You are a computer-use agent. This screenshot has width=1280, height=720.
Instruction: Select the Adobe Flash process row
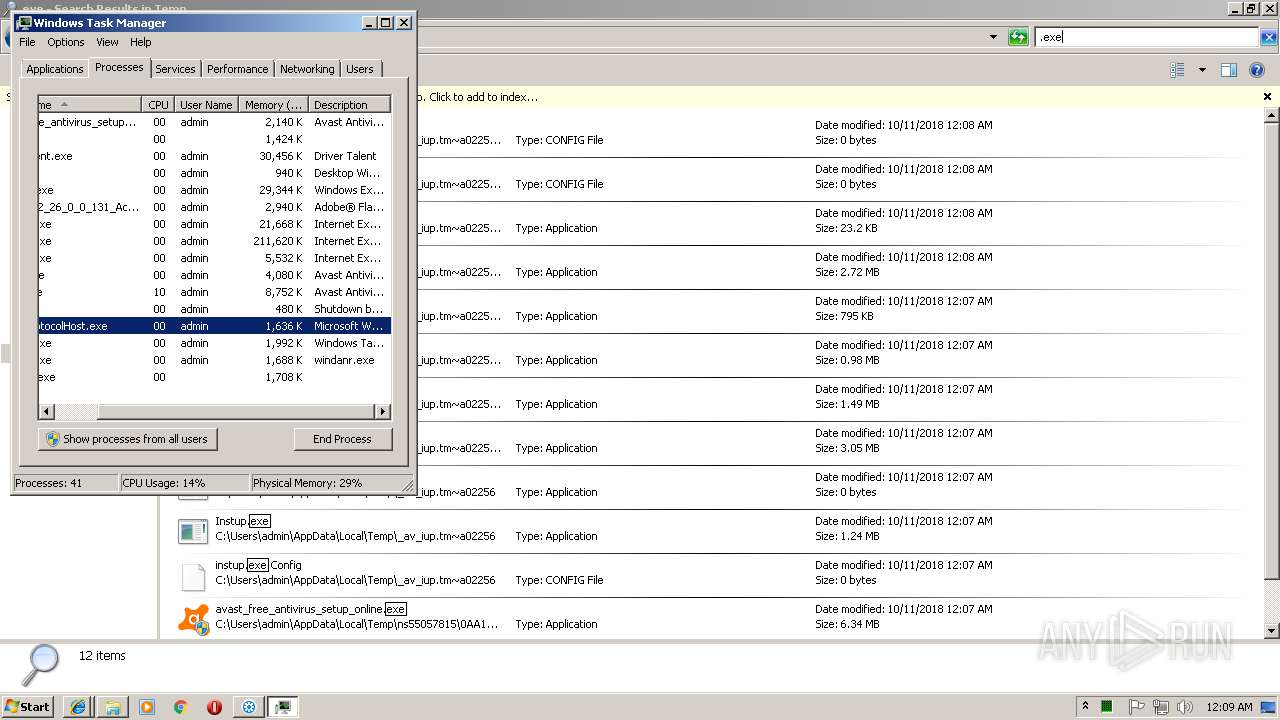(214, 207)
